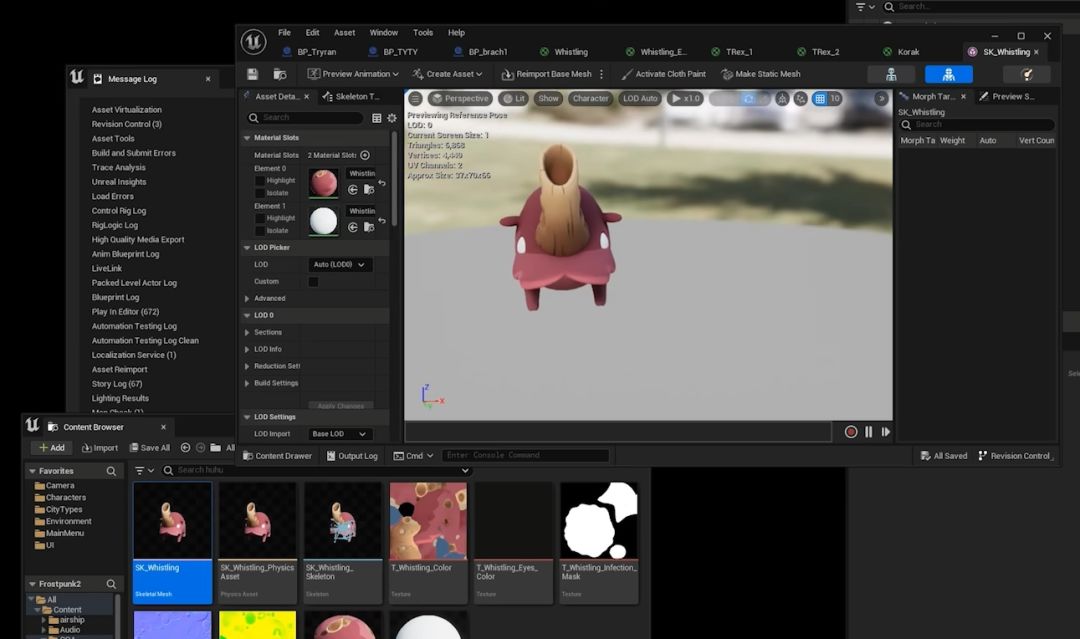Screen dimensions: 1080x639
Task: Click the Element 1 white material swatch
Action: [323, 220]
